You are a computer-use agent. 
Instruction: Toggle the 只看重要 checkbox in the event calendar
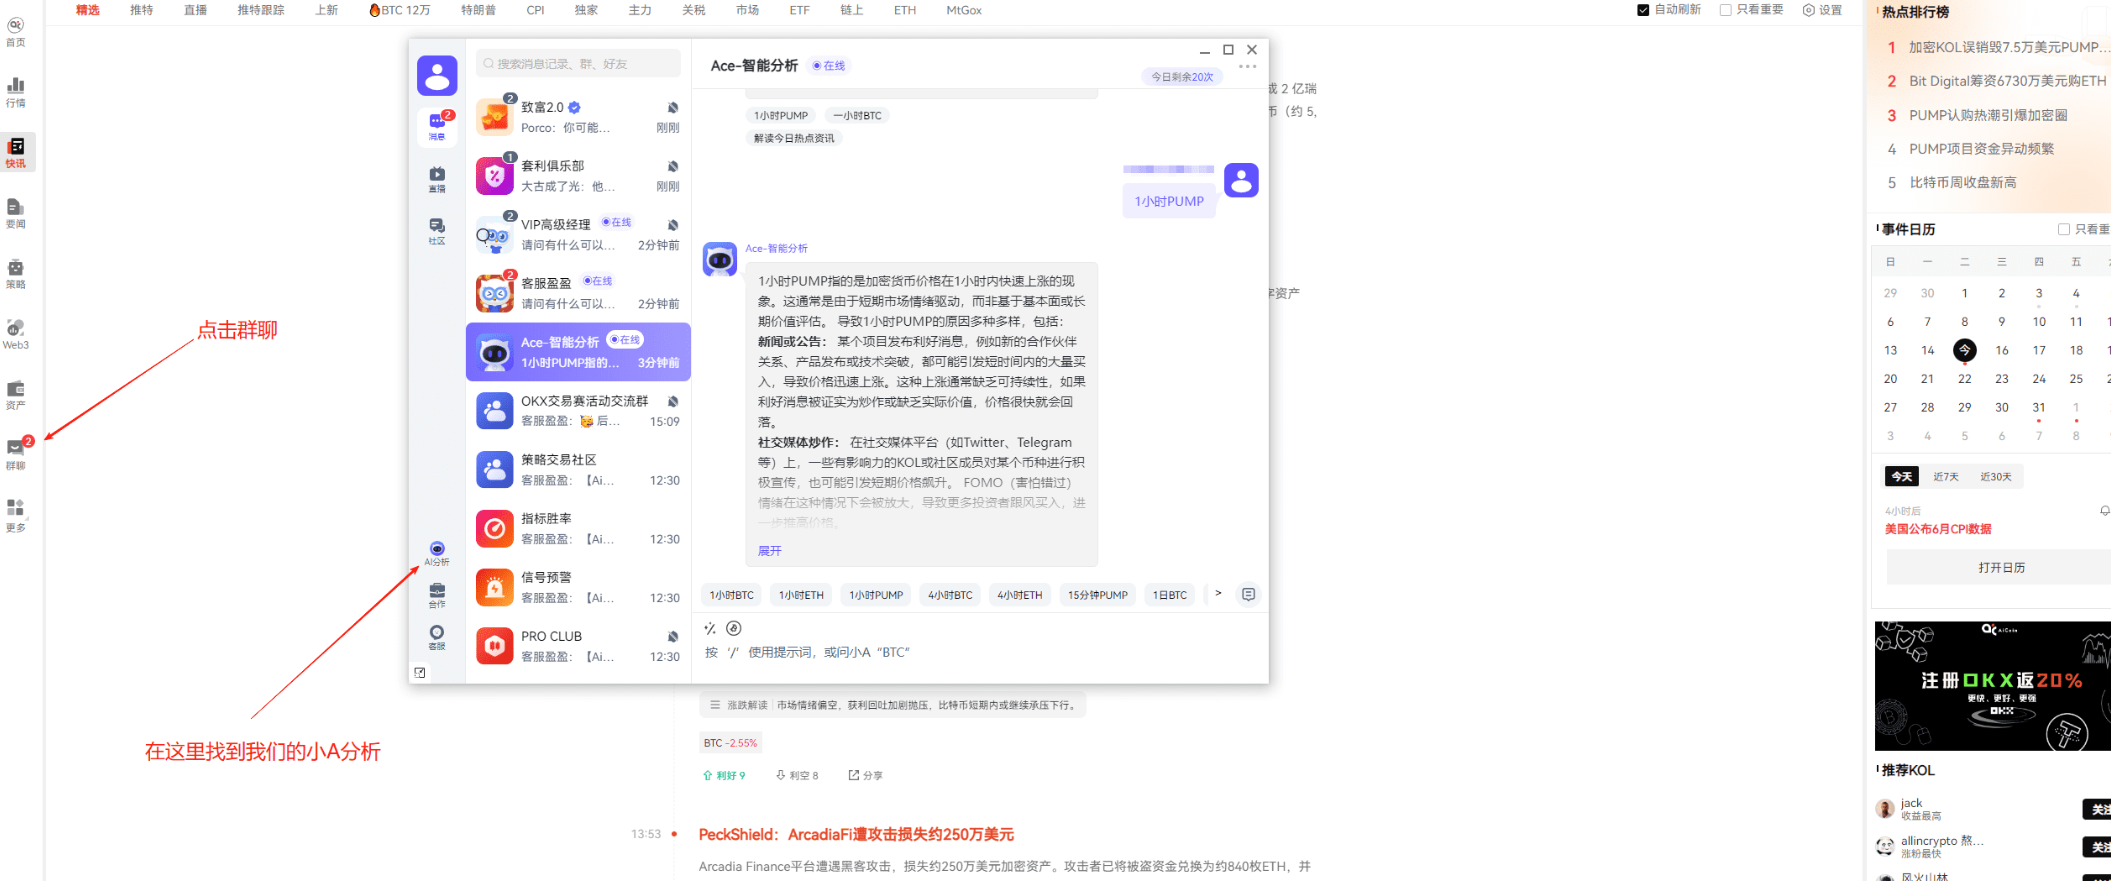(x=2064, y=229)
